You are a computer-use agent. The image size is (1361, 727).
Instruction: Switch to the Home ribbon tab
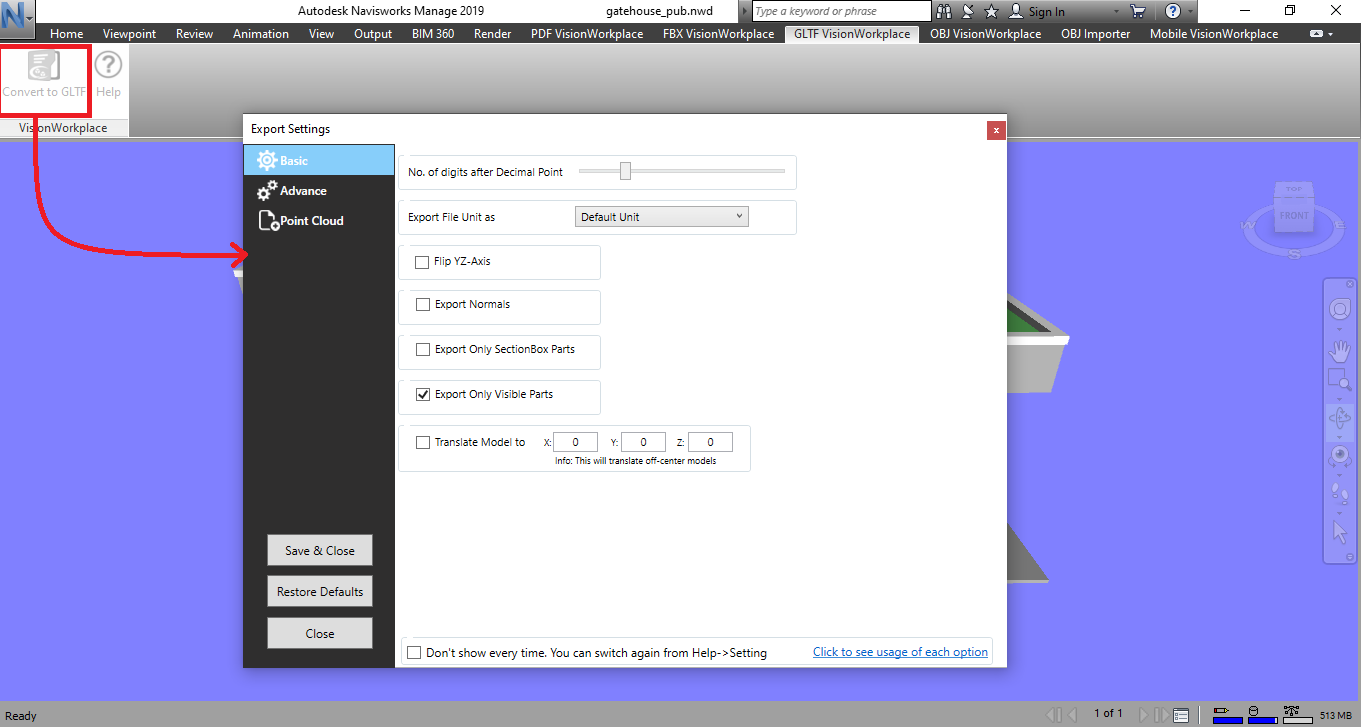coord(67,34)
